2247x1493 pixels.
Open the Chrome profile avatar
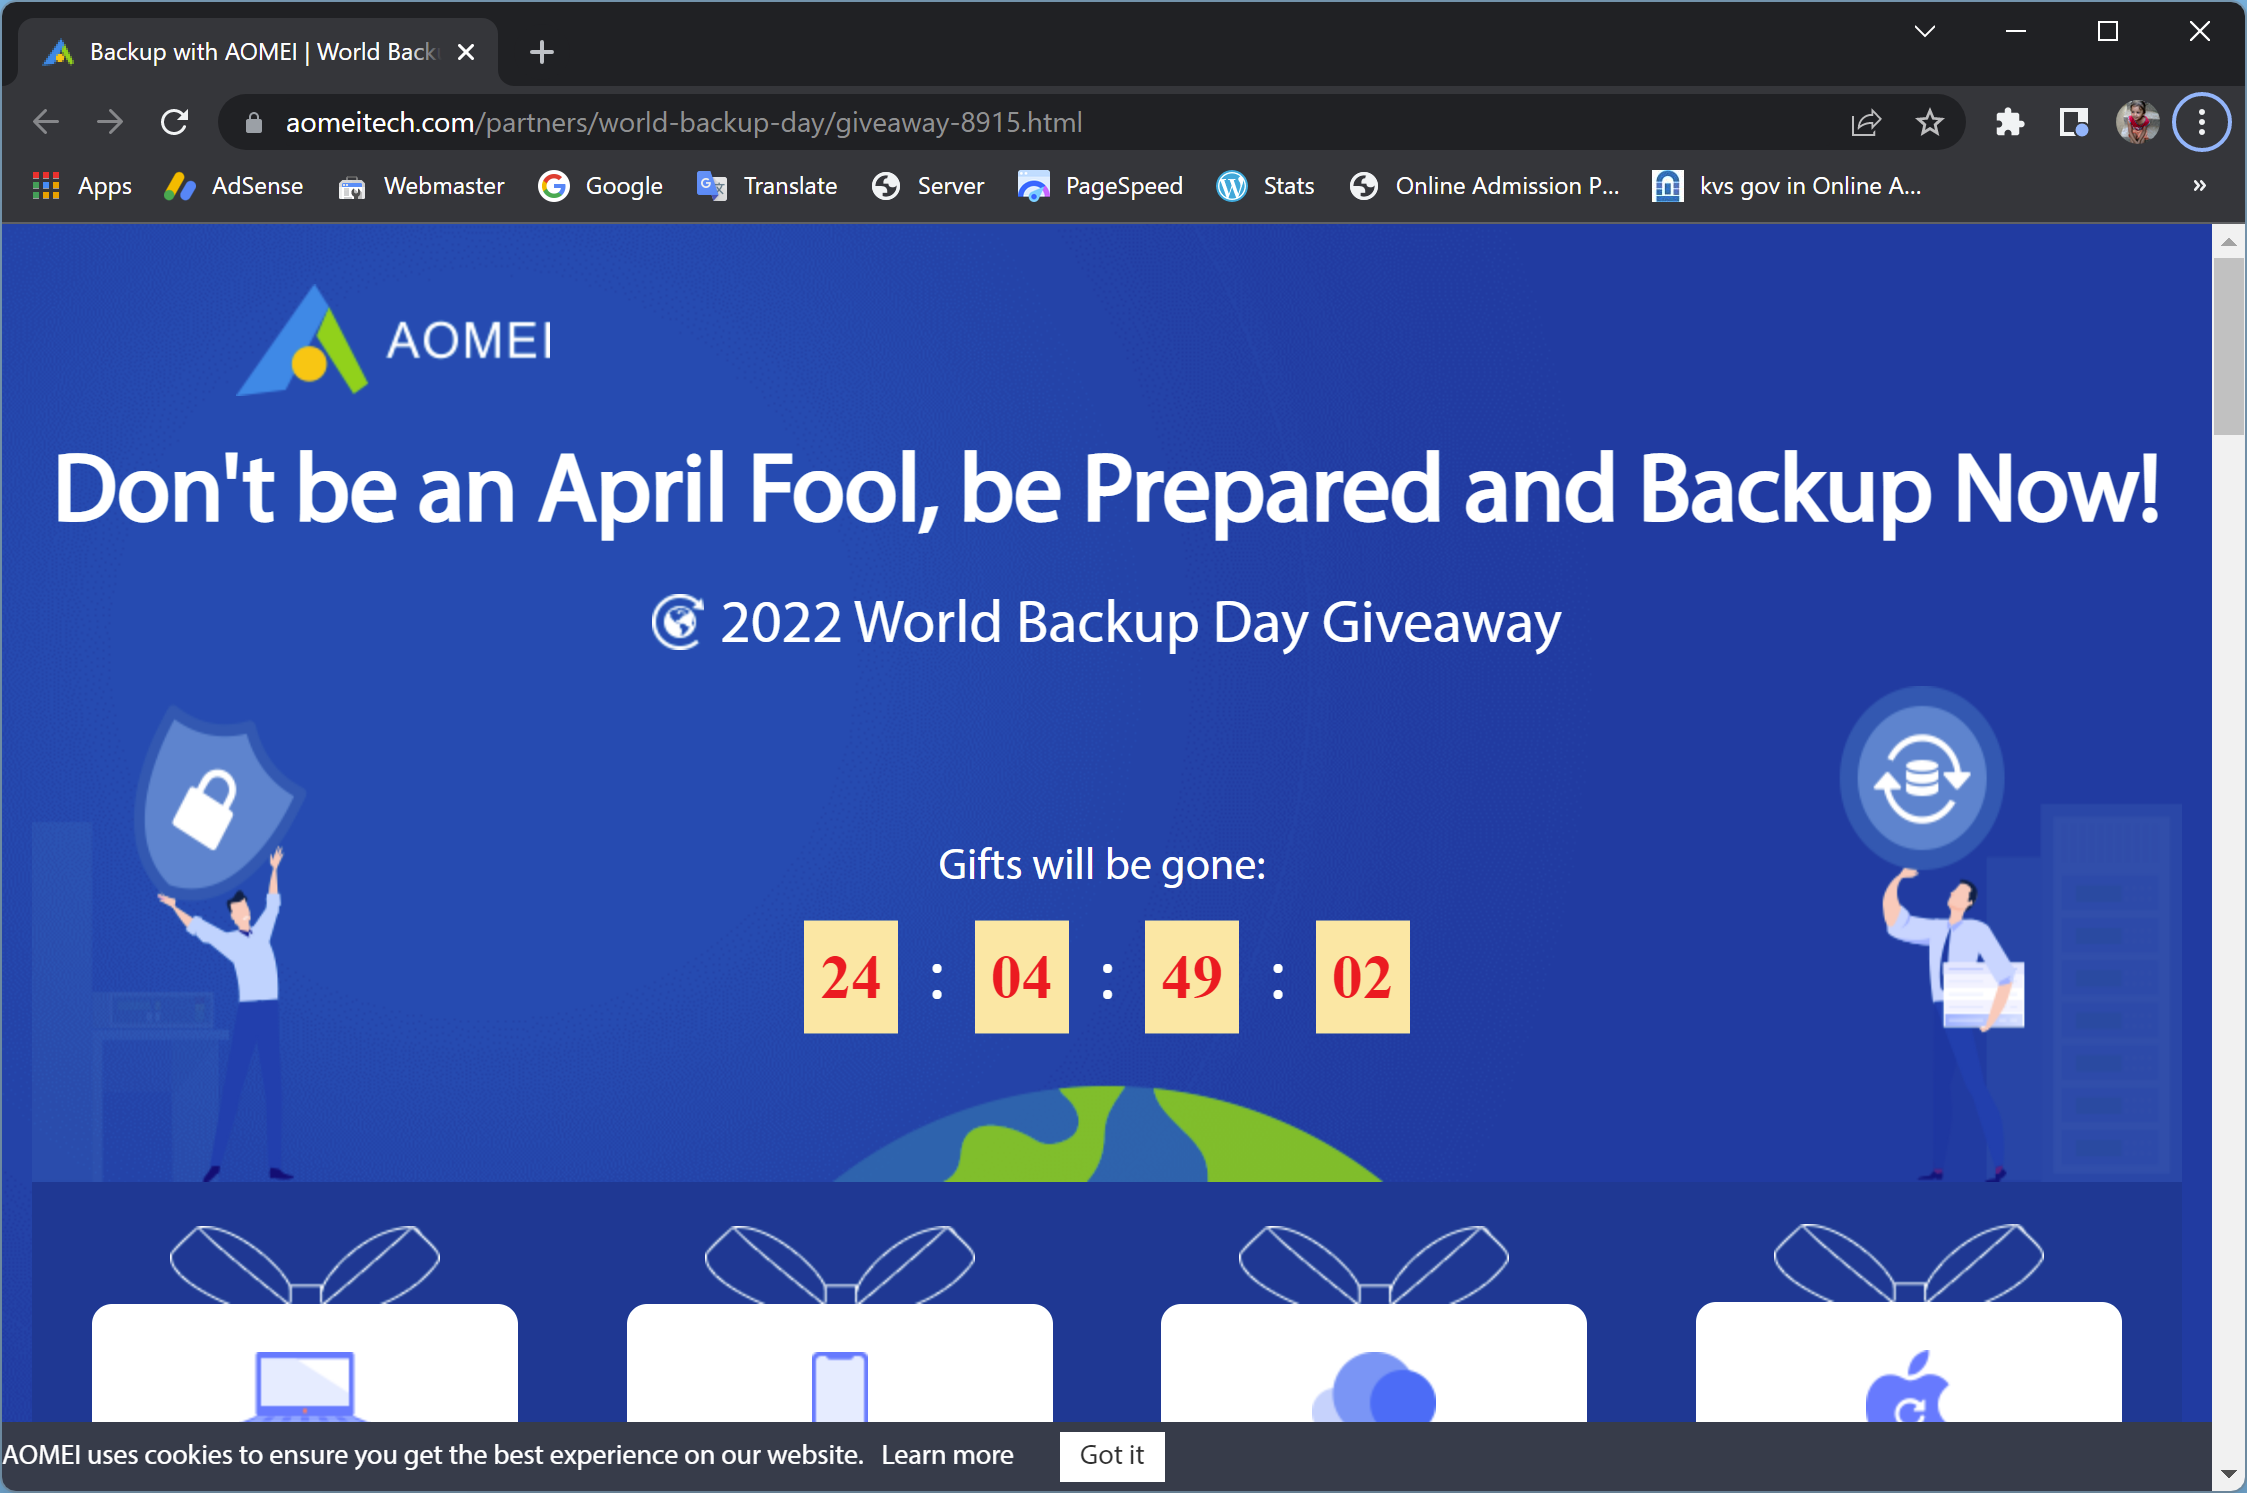point(2138,122)
